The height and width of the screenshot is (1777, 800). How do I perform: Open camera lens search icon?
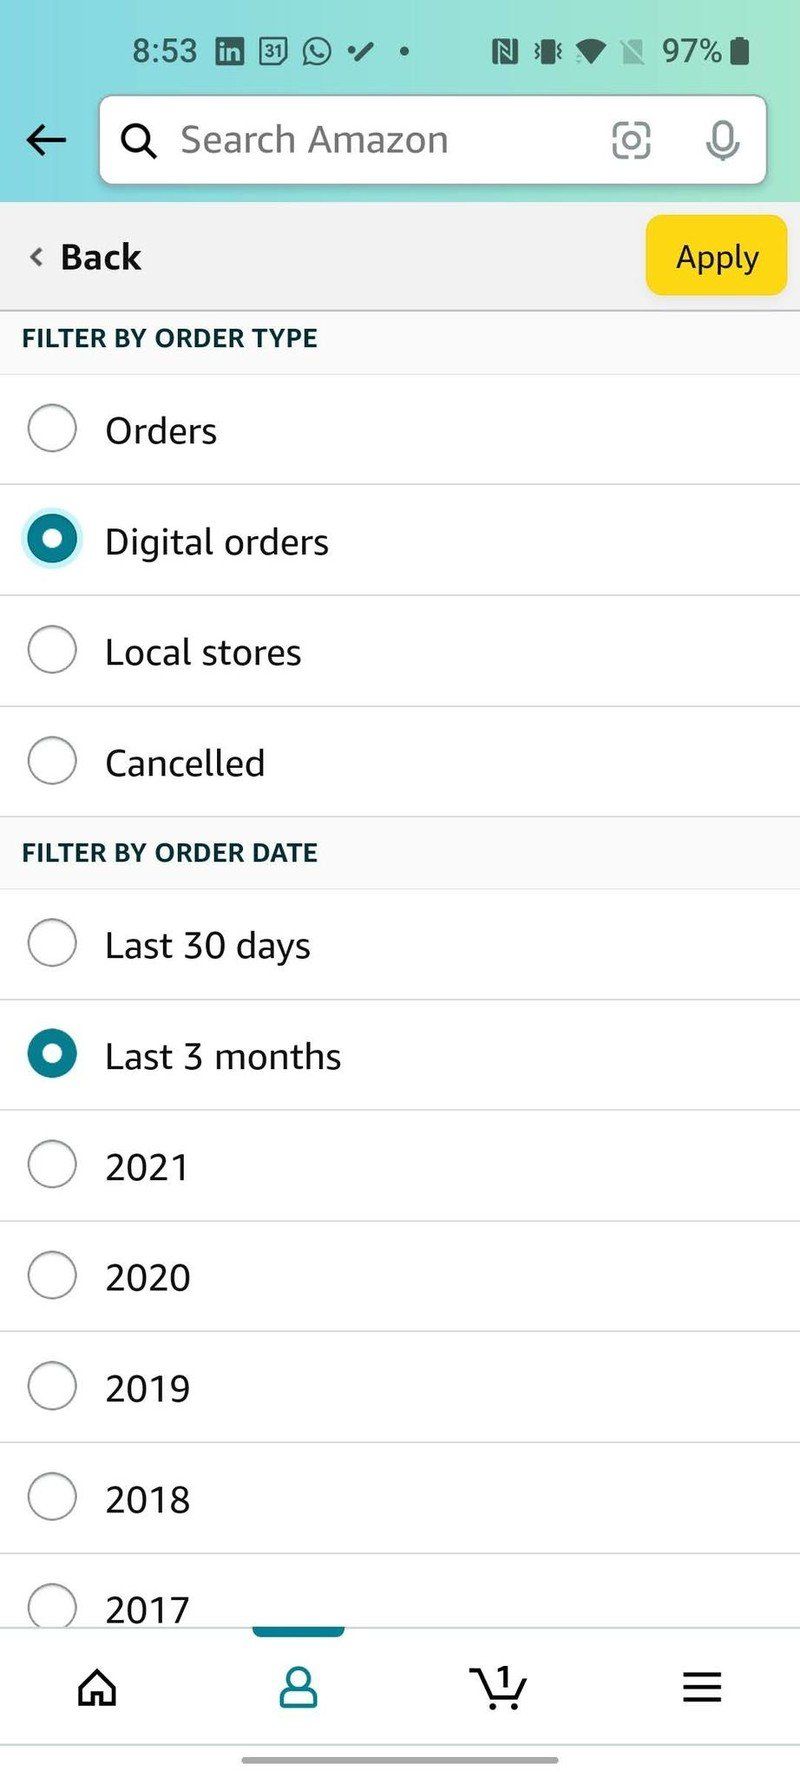pyautogui.click(x=630, y=140)
